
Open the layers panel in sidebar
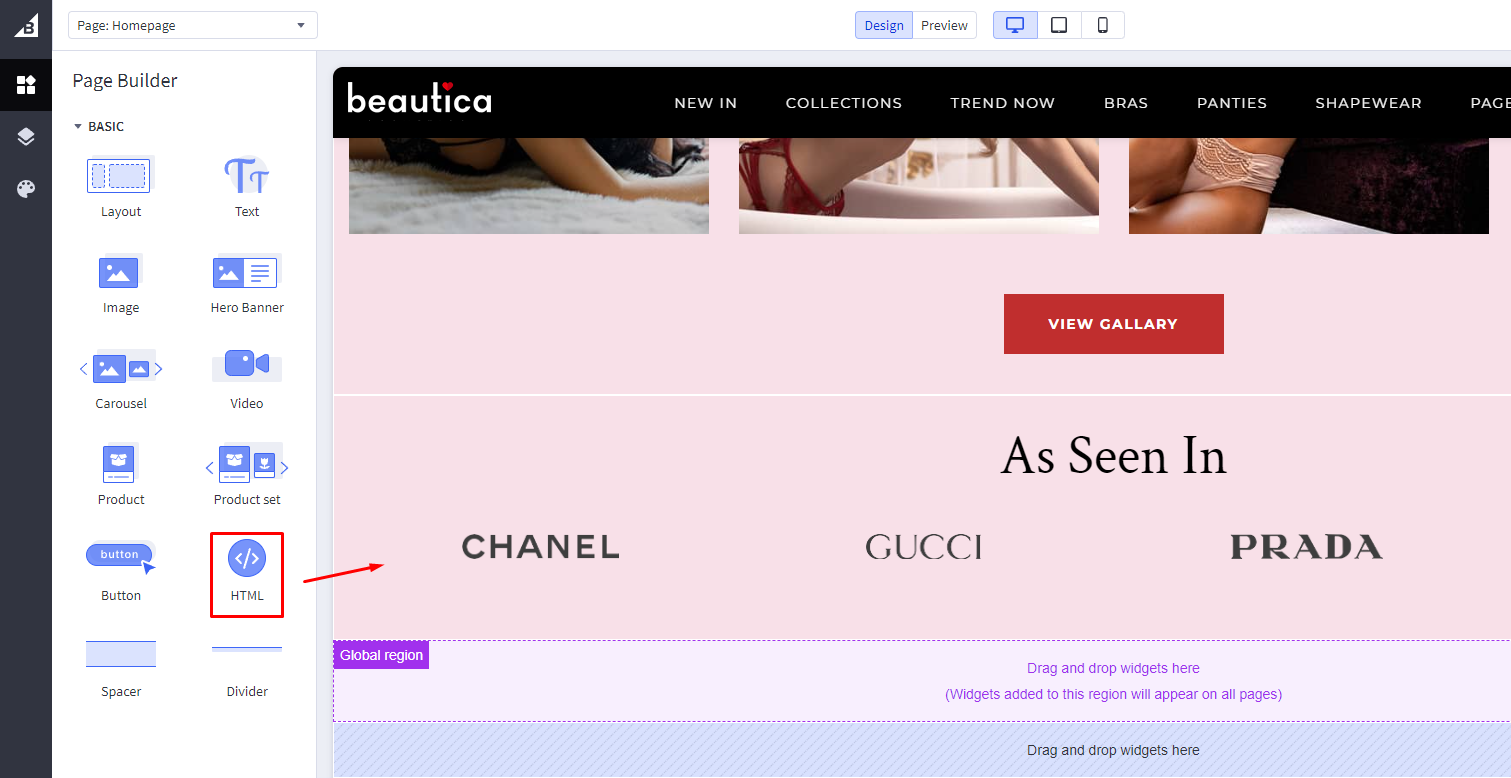click(26, 137)
